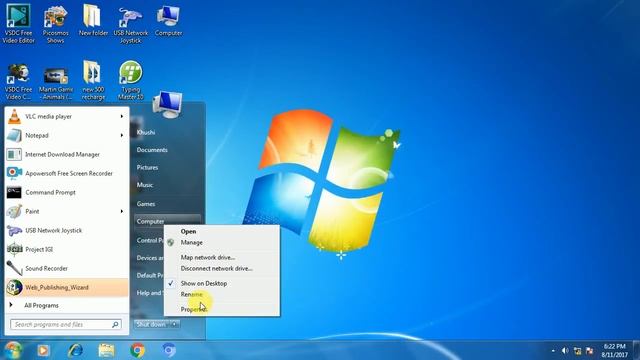Choose Map network drive in context menu

pyautogui.click(x=222, y=258)
